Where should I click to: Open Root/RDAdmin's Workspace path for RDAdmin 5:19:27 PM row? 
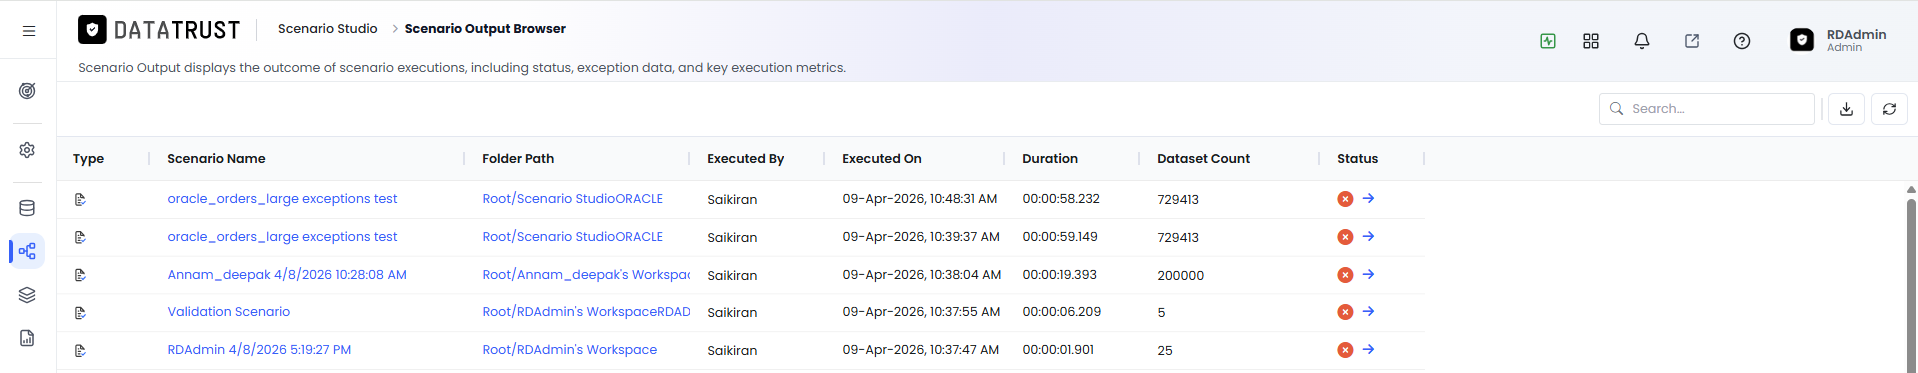(x=570, y=350)
